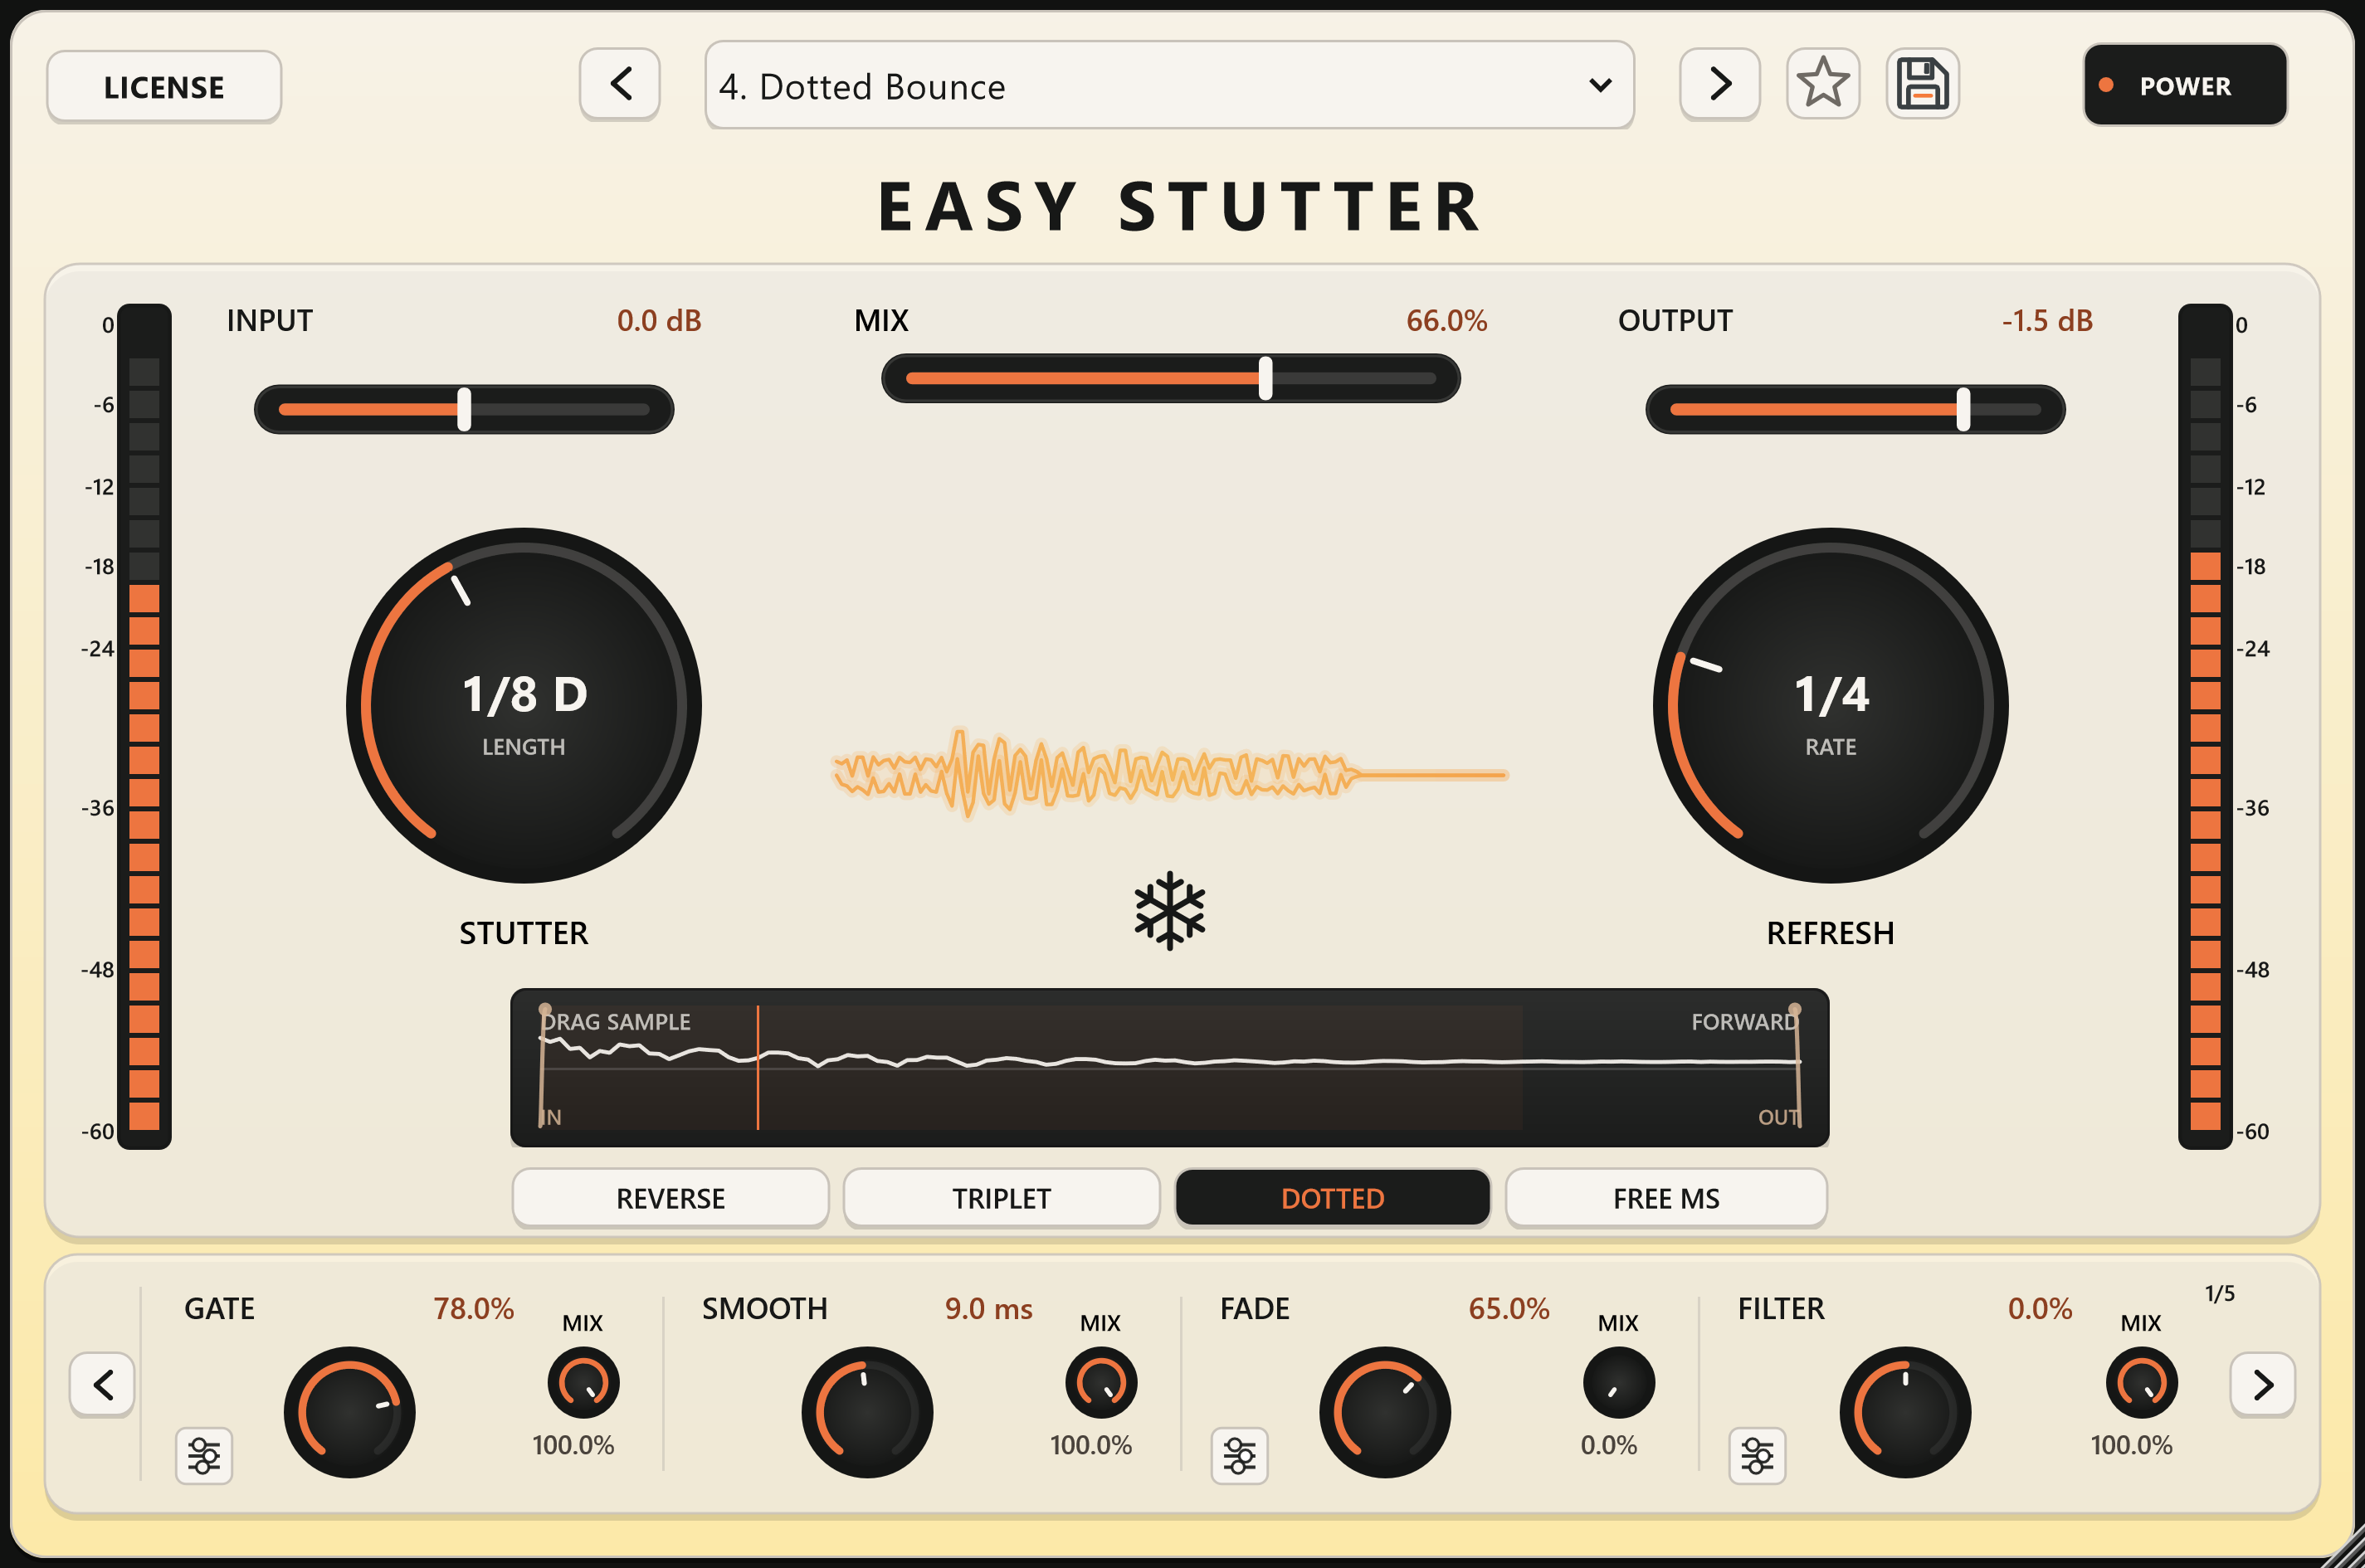
Task: Favorite the current preset with the star
Action: [x=1823, y=83]
